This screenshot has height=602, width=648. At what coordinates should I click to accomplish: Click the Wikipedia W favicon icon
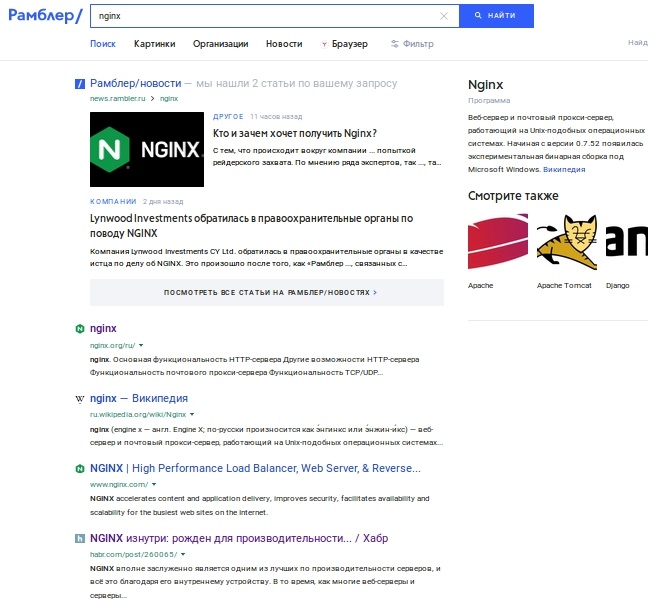[x=80, y=399]
